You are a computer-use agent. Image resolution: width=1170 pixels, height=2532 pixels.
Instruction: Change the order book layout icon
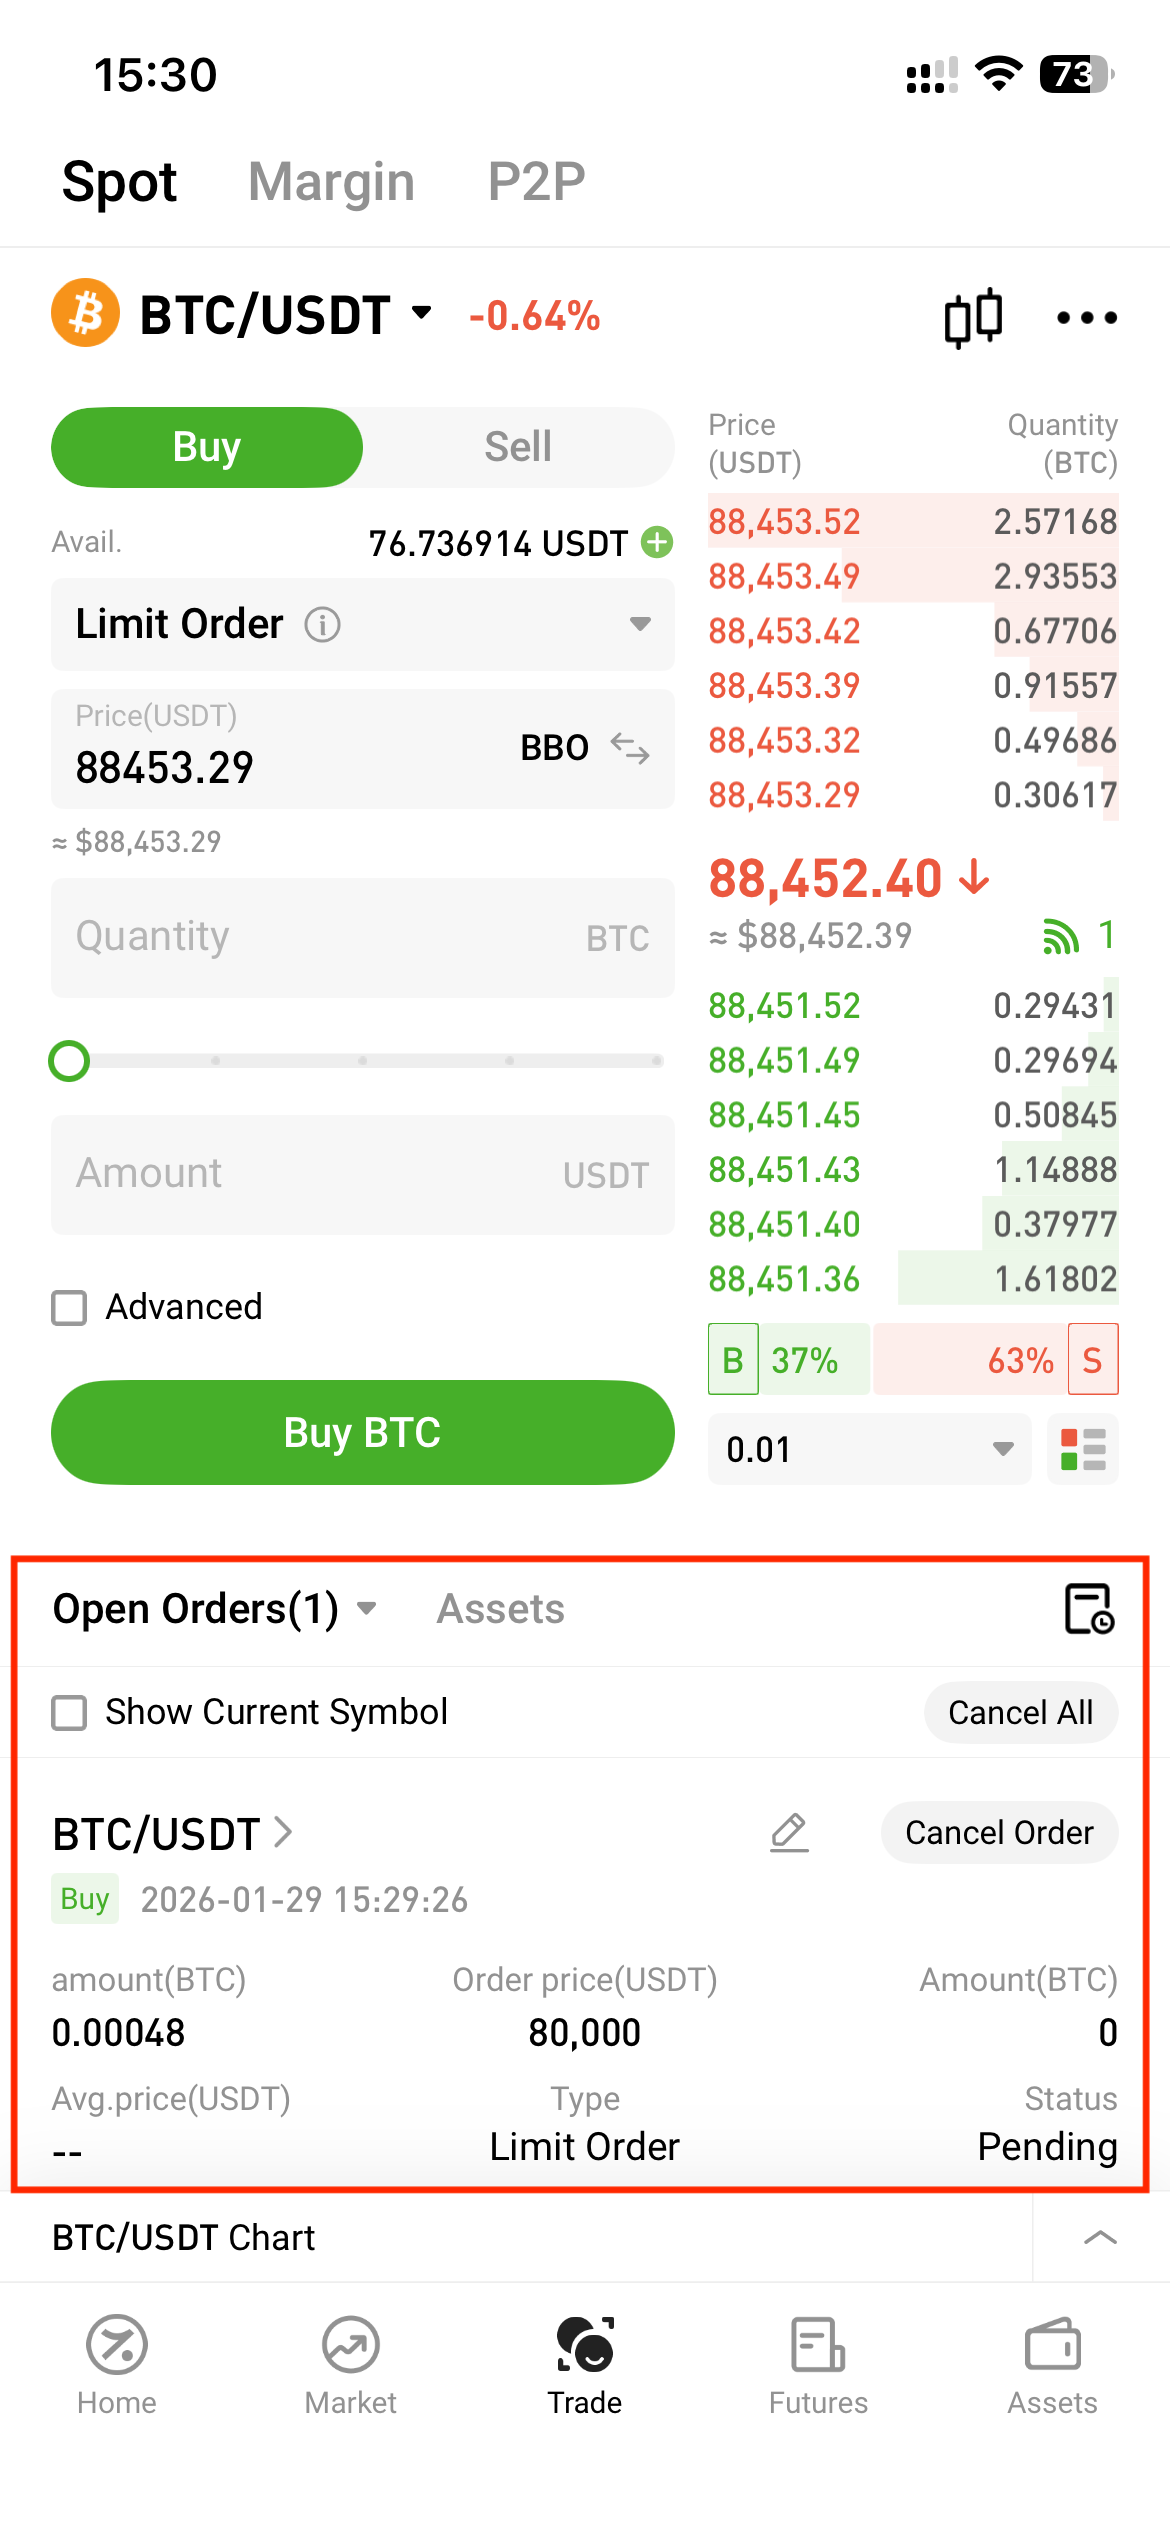coord(1083,1449)
